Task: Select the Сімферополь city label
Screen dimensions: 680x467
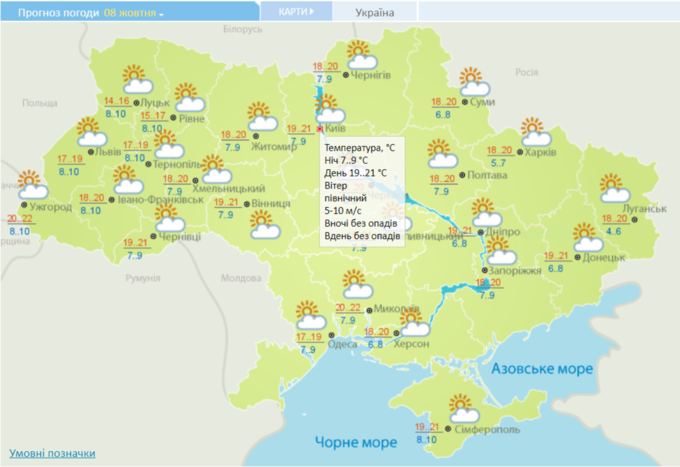Action: click(487, 430)
